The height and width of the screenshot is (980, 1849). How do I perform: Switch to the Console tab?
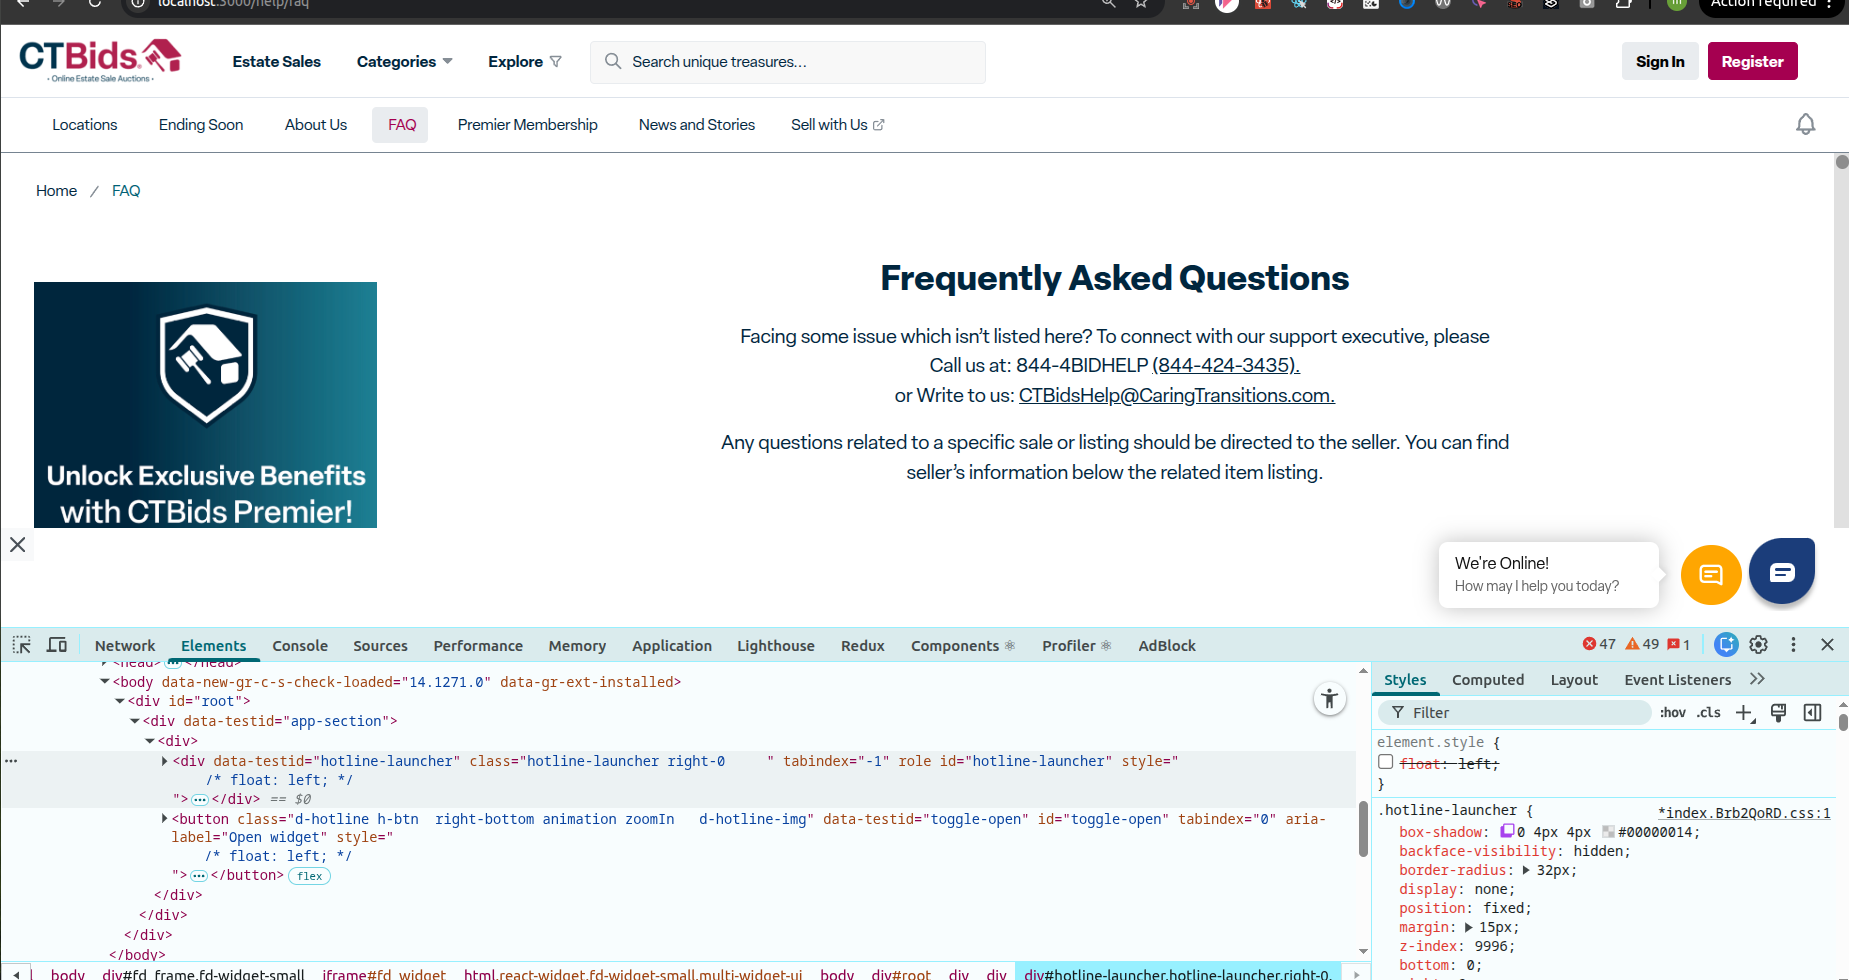tap(300, 646)
